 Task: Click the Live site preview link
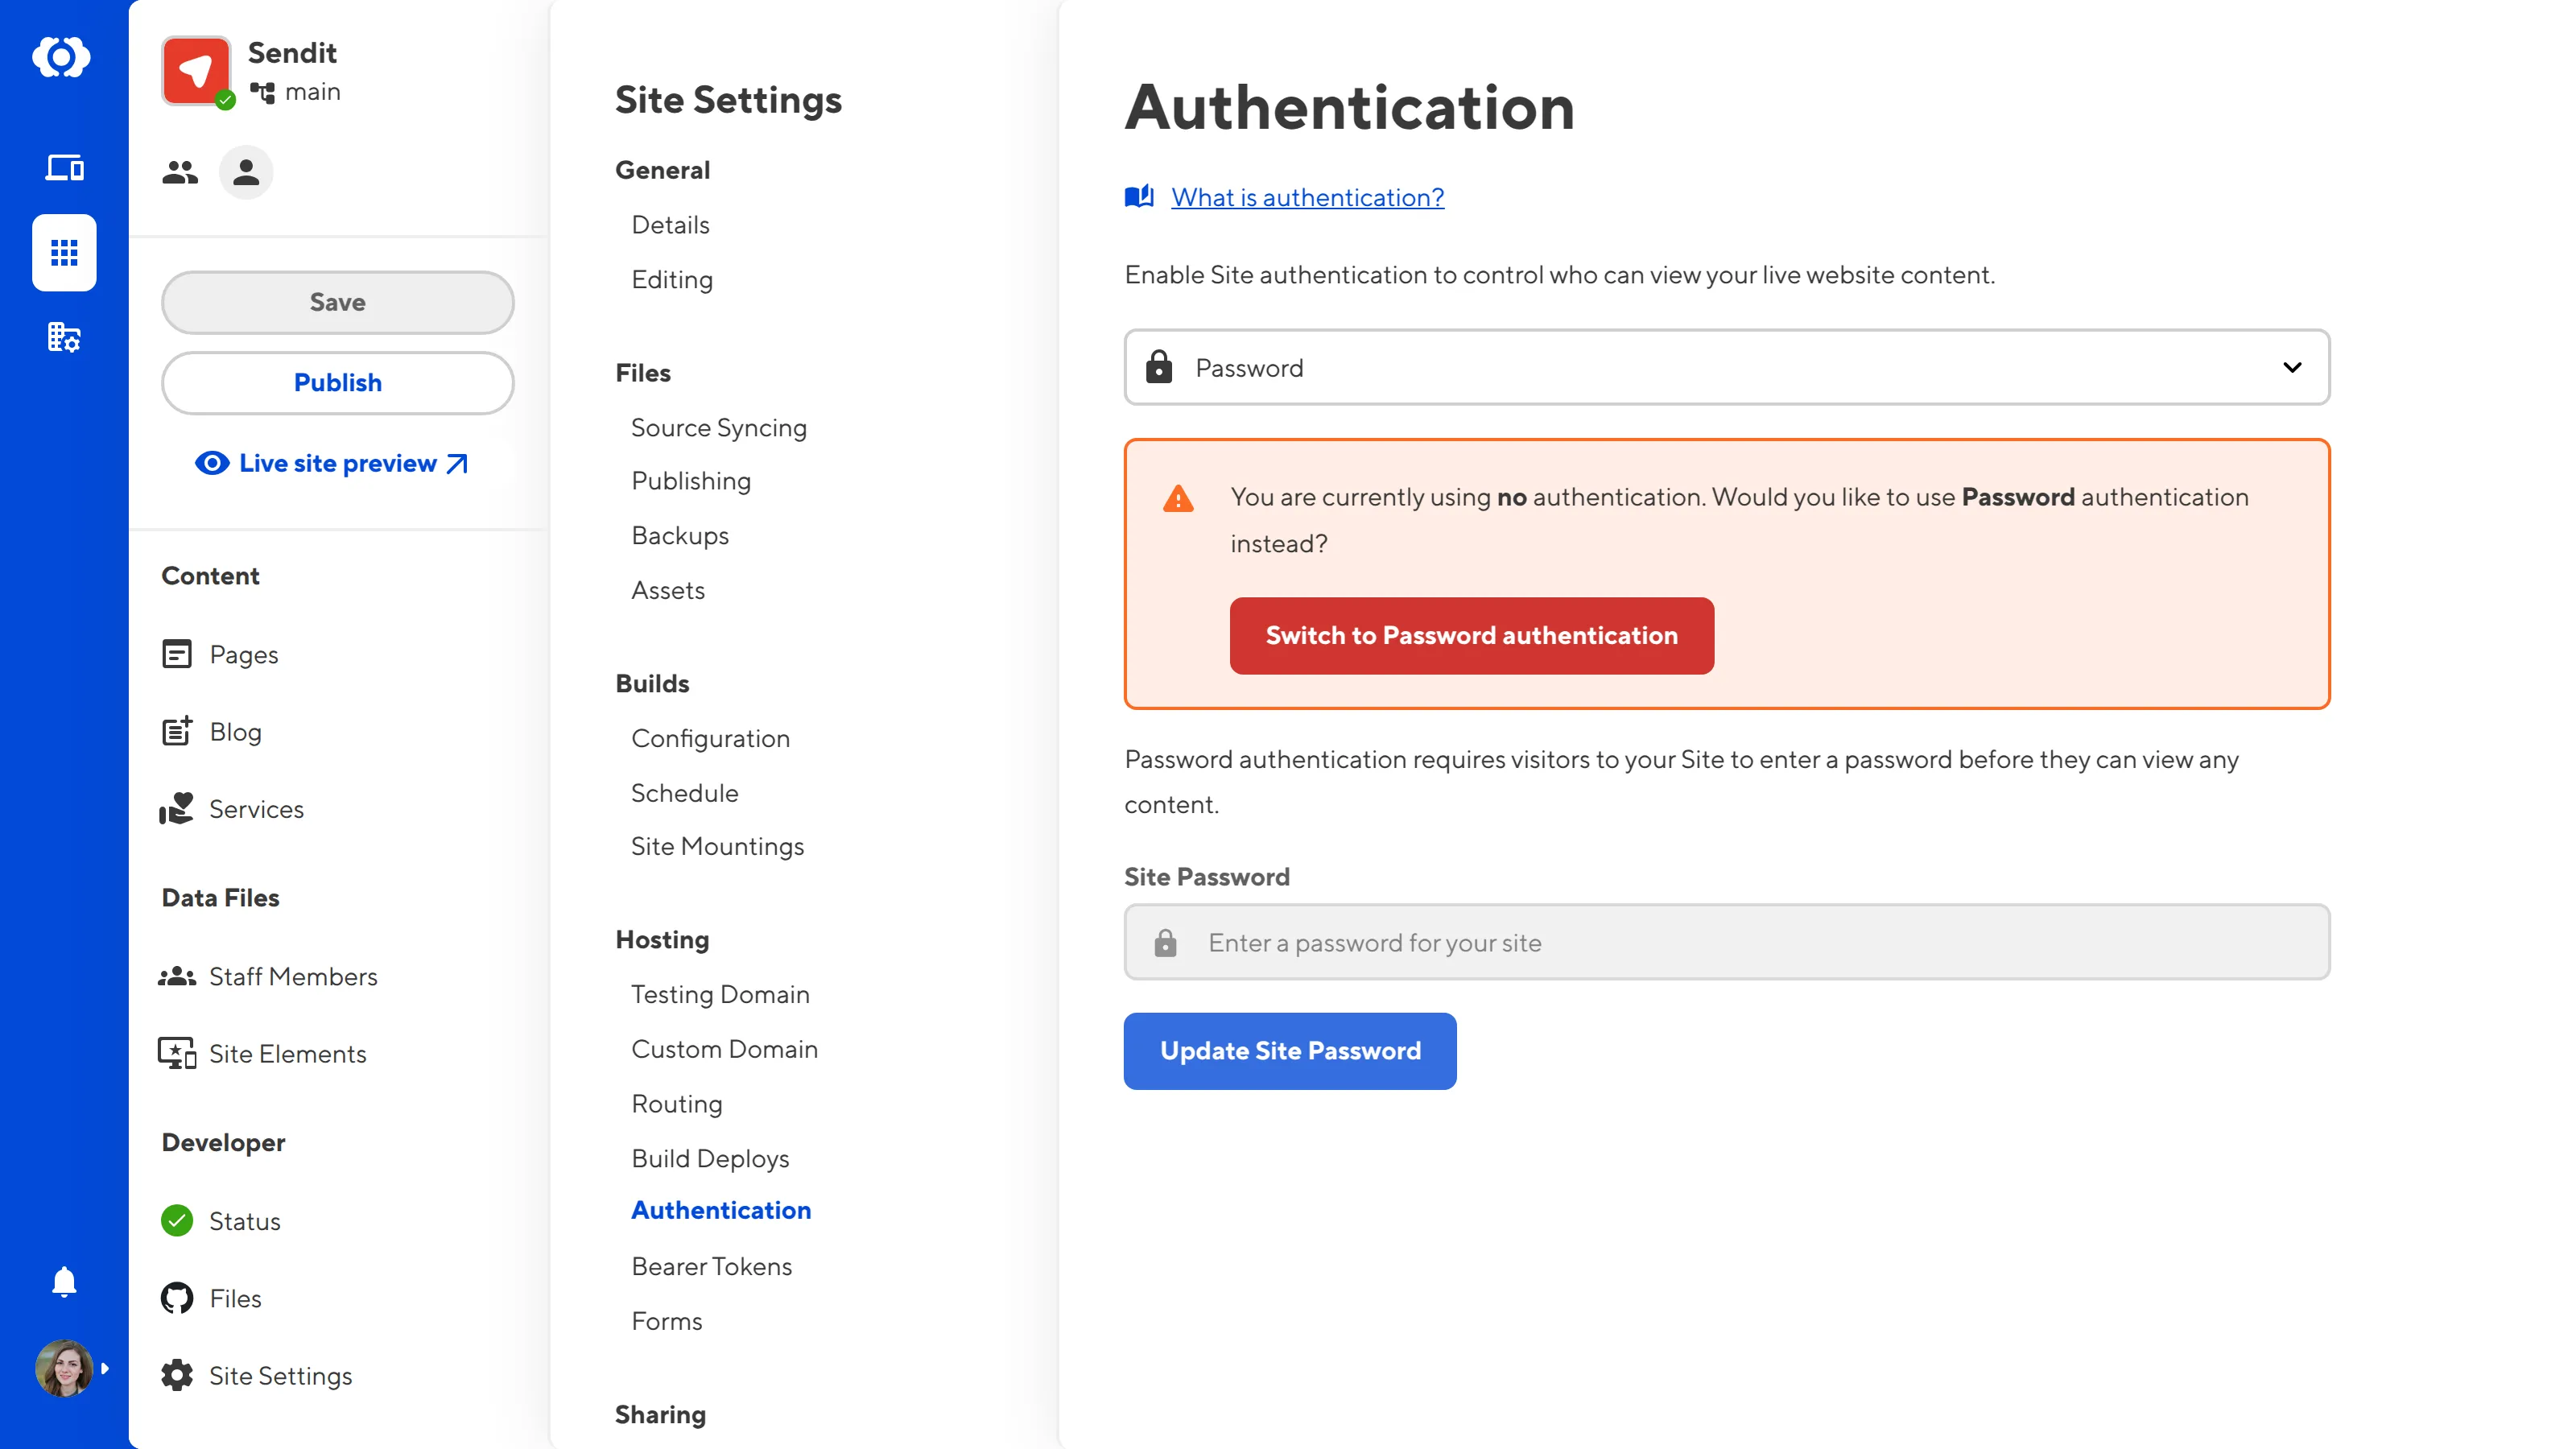pyautogui.click(x=336, y=462)
